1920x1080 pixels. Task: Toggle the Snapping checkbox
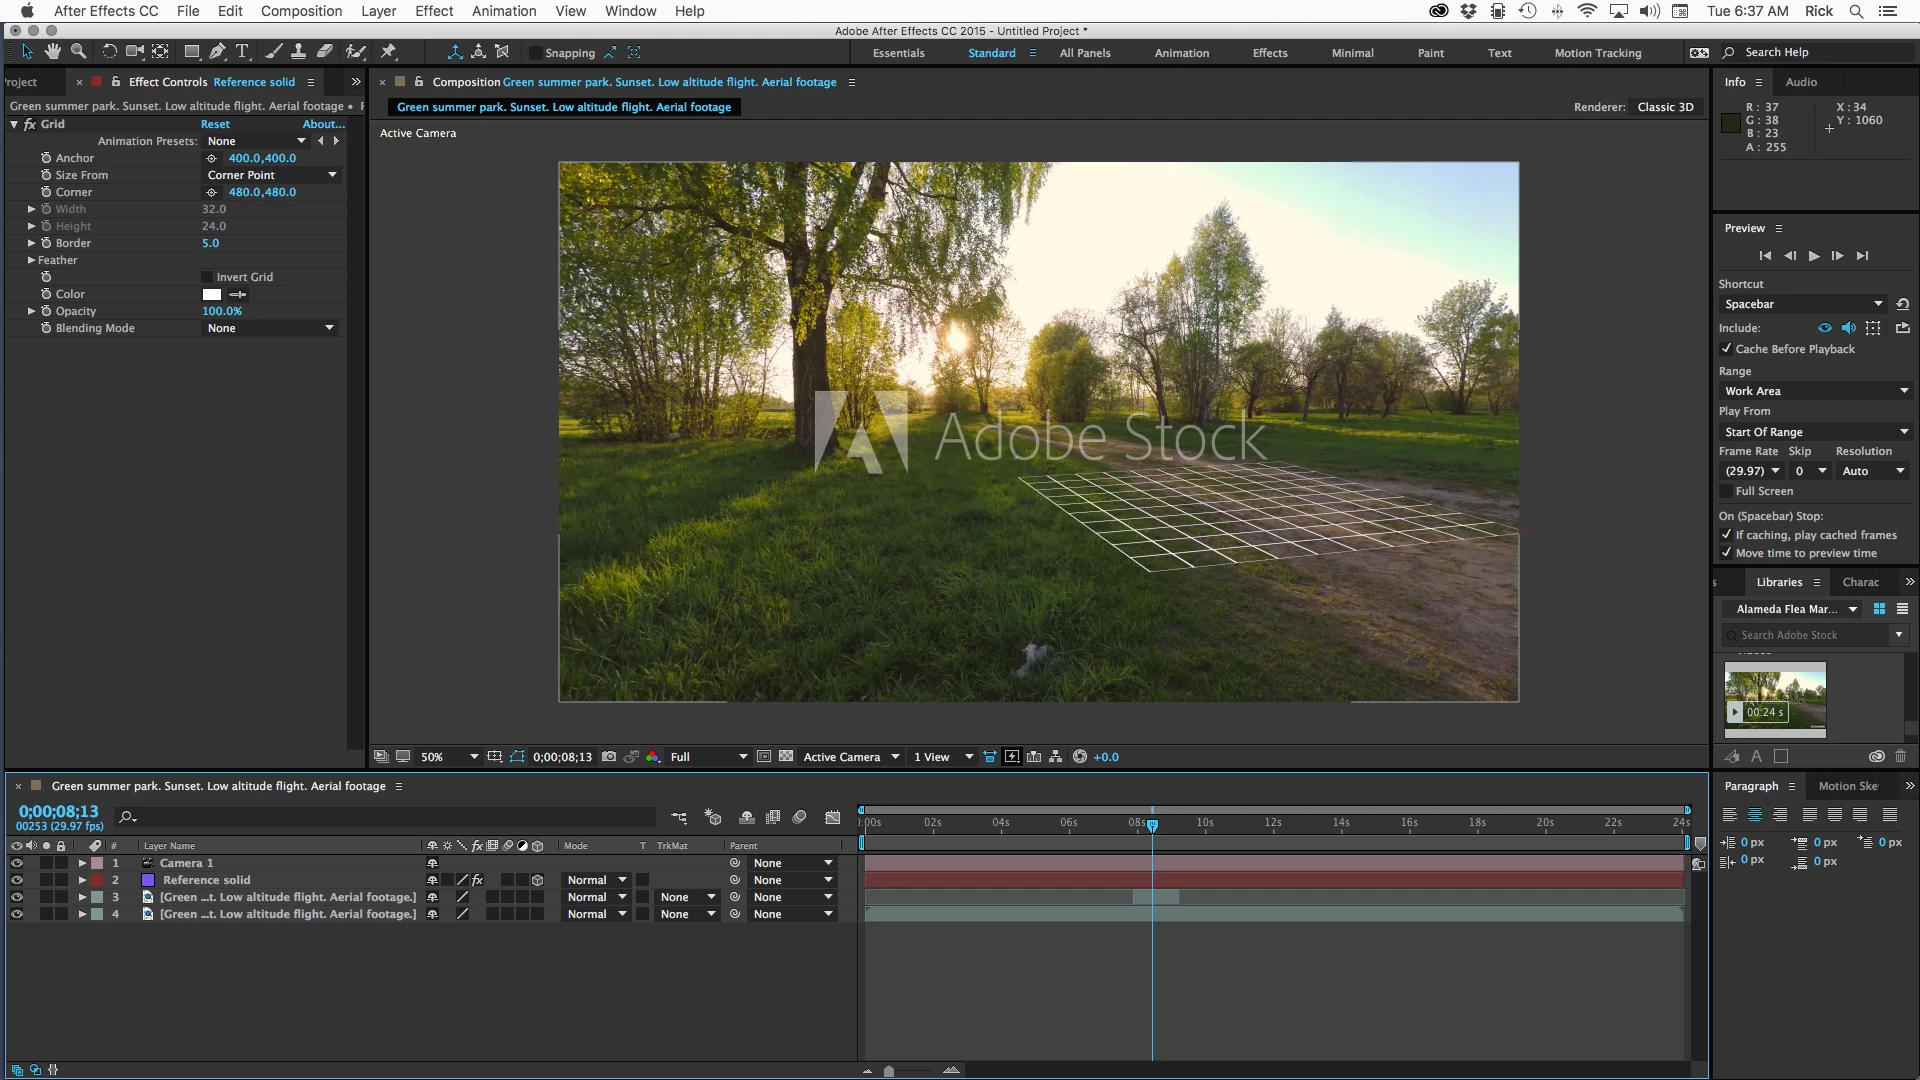(535, 53)
